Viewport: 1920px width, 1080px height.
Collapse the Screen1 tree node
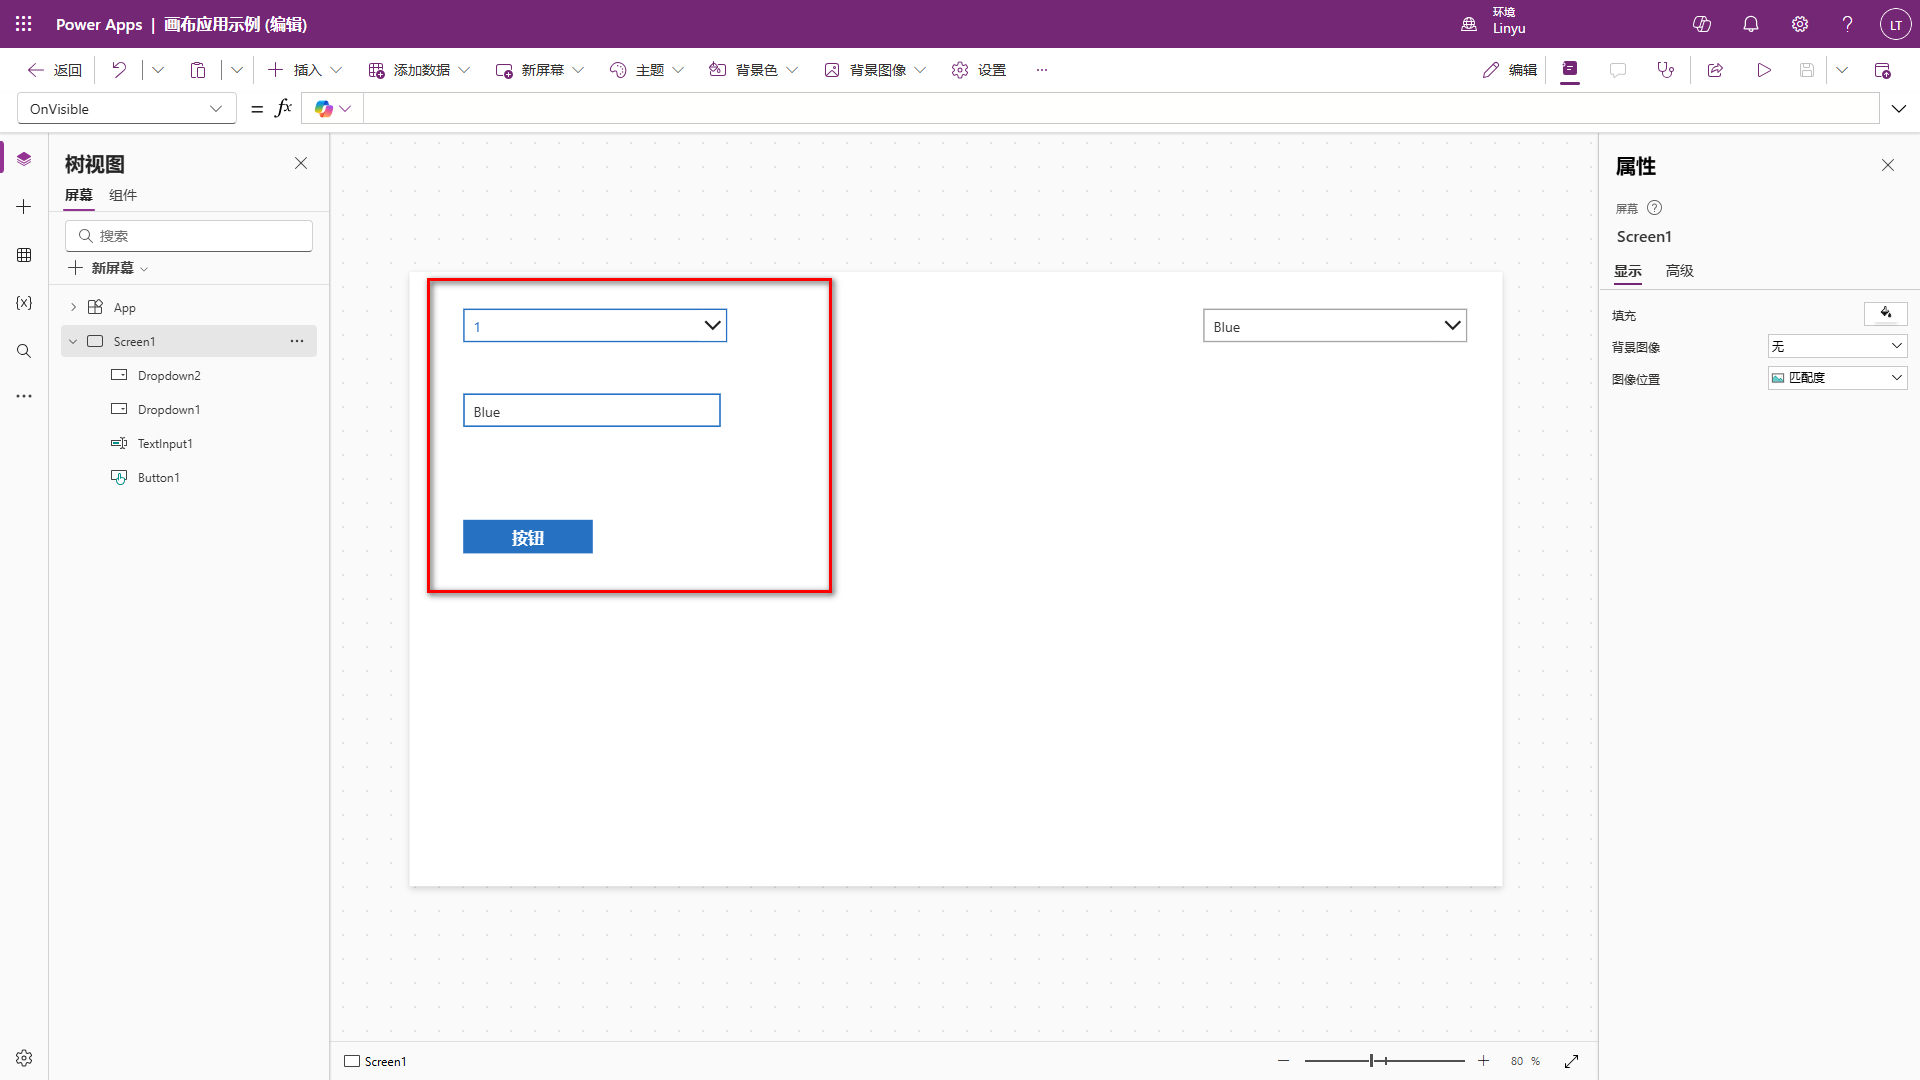point(73,341)
